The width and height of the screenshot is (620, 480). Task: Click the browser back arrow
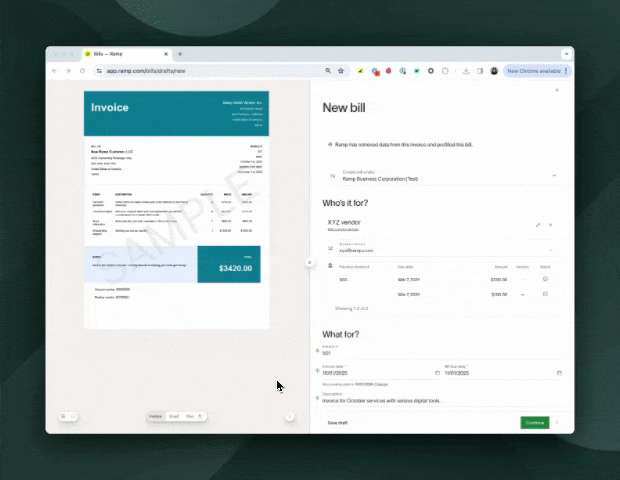55,71
